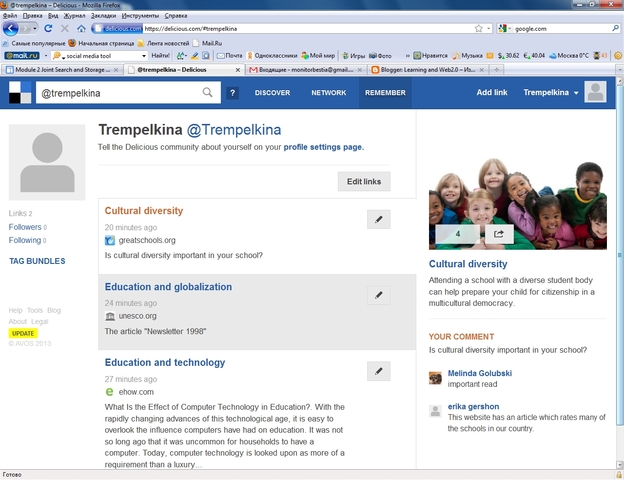The width and height of the screenshot is (624, 480).
Task: Click the Delicious logo squares
Action: click(20, 92)
